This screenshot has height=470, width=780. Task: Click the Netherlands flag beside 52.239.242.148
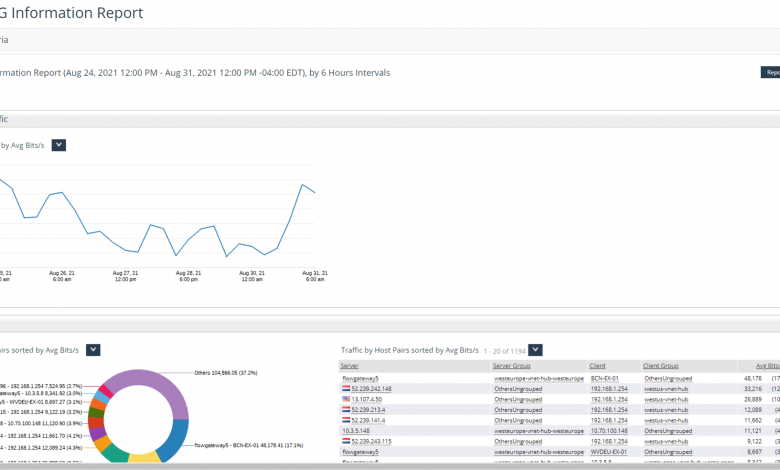click(x=346, y=389)
